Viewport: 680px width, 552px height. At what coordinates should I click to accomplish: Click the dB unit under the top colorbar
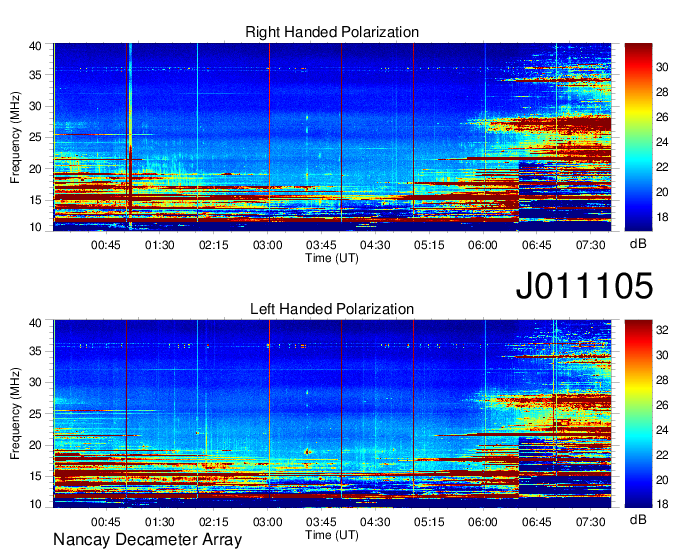coord(638,244)
